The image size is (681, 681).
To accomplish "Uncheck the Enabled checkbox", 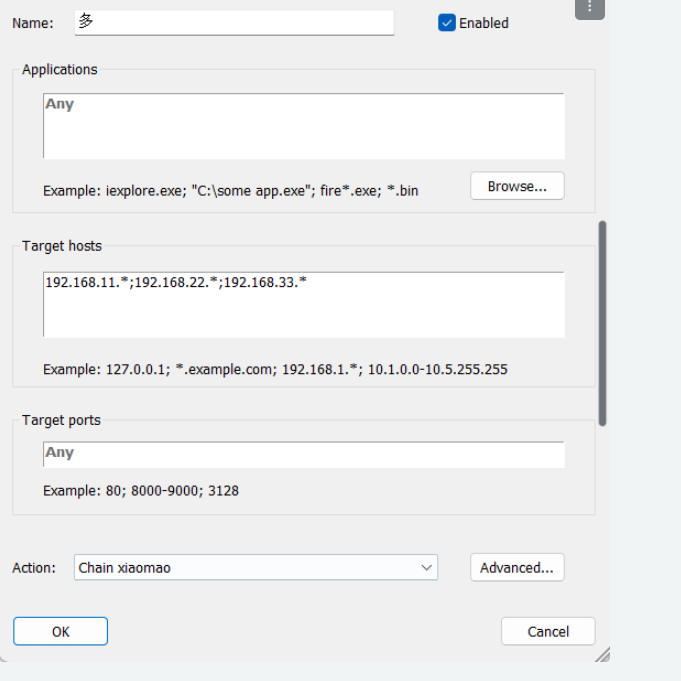I will click(x=447, y=23).
